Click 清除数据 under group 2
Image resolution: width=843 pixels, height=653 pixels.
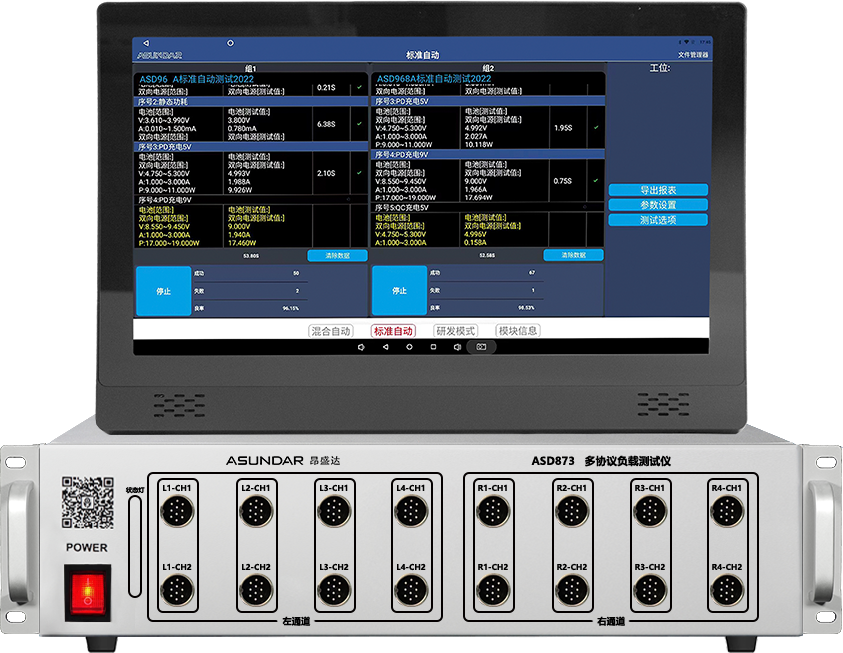click(x=574, y=255)
